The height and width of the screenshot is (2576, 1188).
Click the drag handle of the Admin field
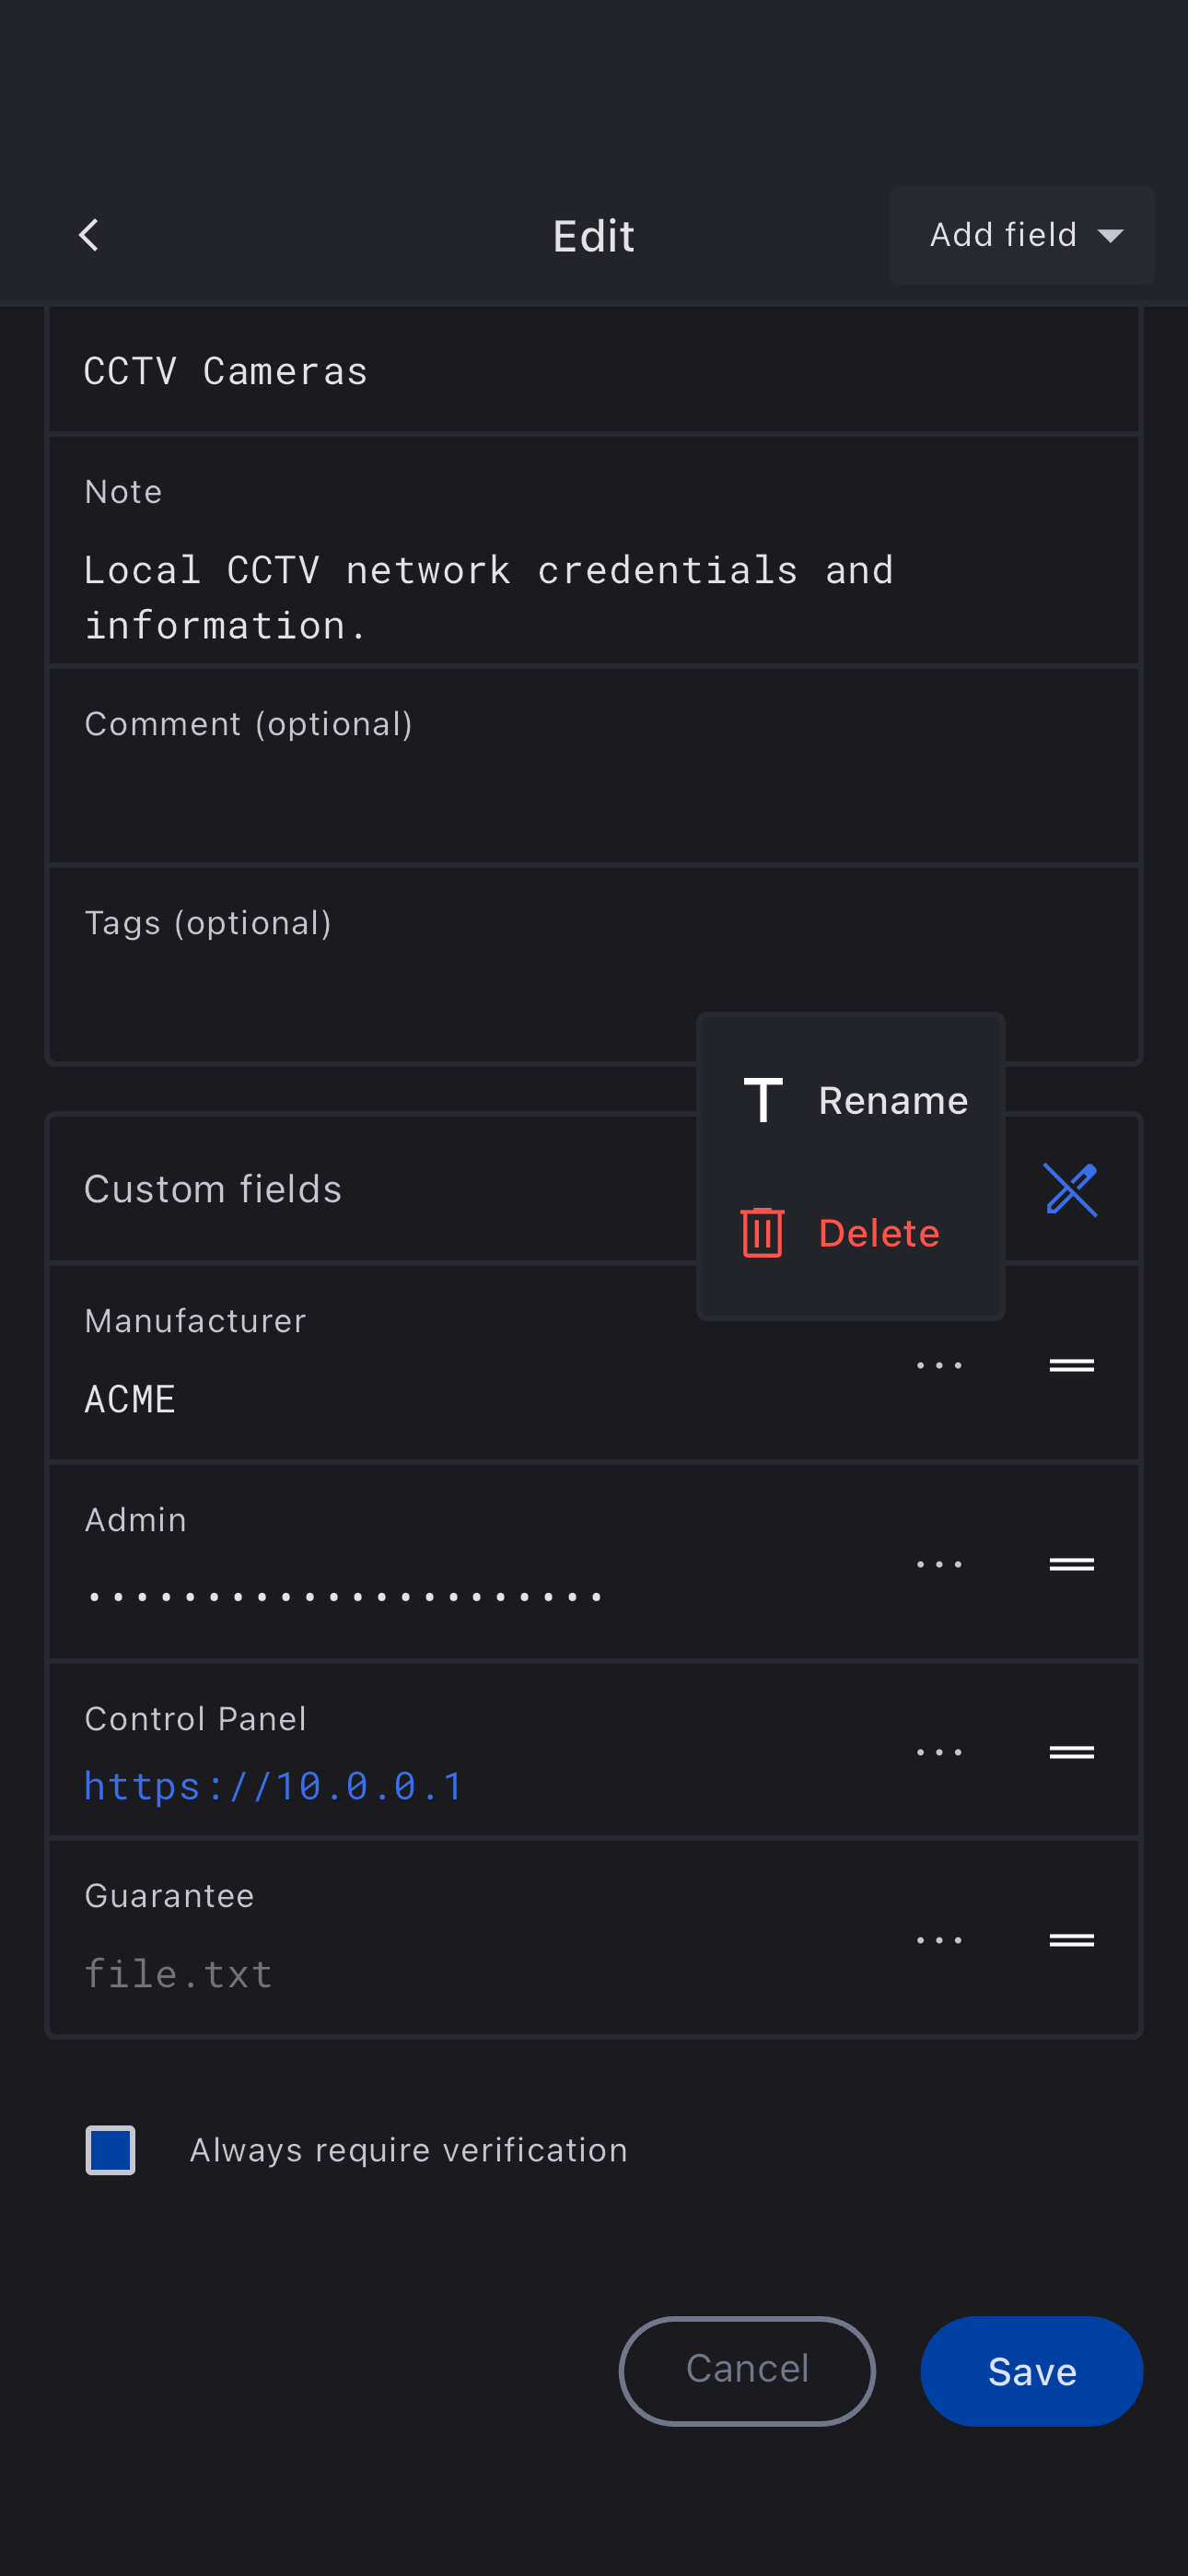1070,1564
